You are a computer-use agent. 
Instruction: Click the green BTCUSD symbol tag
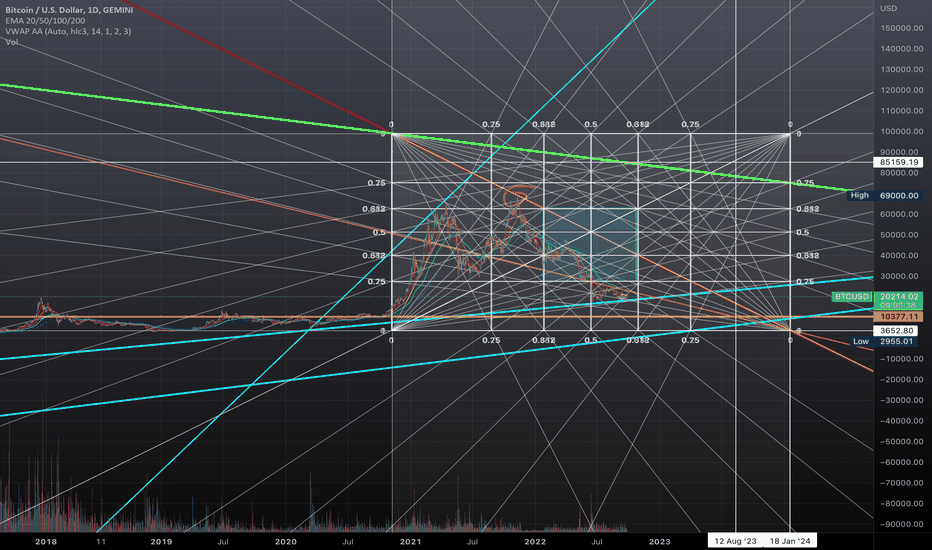[852, 296]
